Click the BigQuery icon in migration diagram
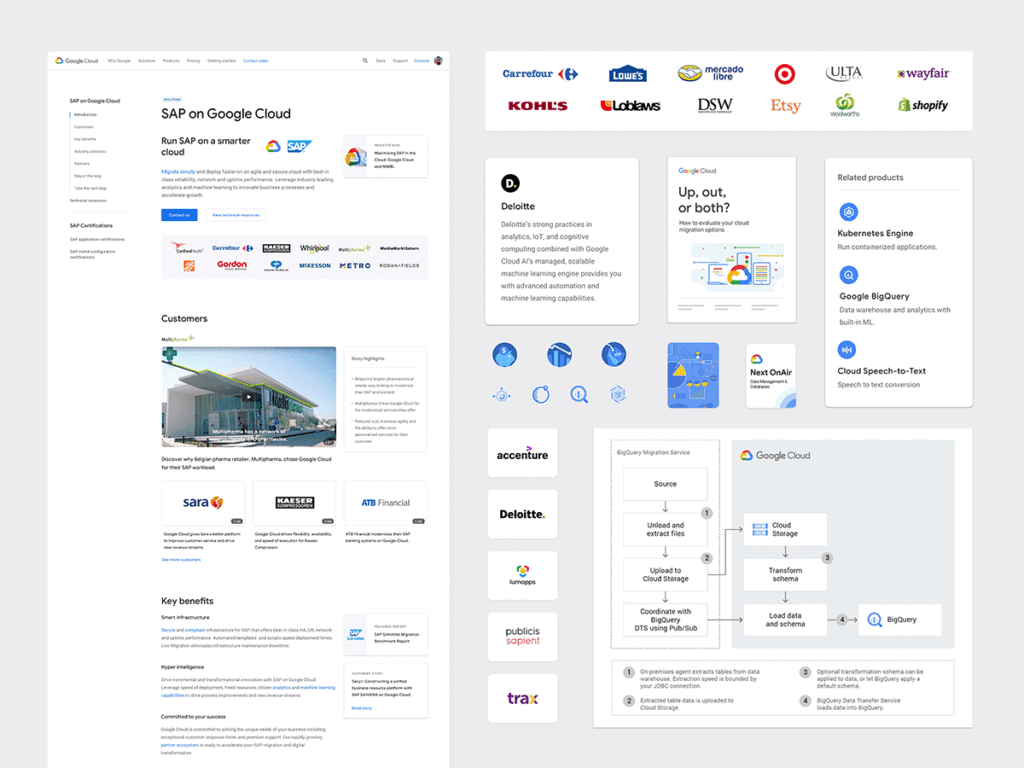 click(x=875, y=619)
